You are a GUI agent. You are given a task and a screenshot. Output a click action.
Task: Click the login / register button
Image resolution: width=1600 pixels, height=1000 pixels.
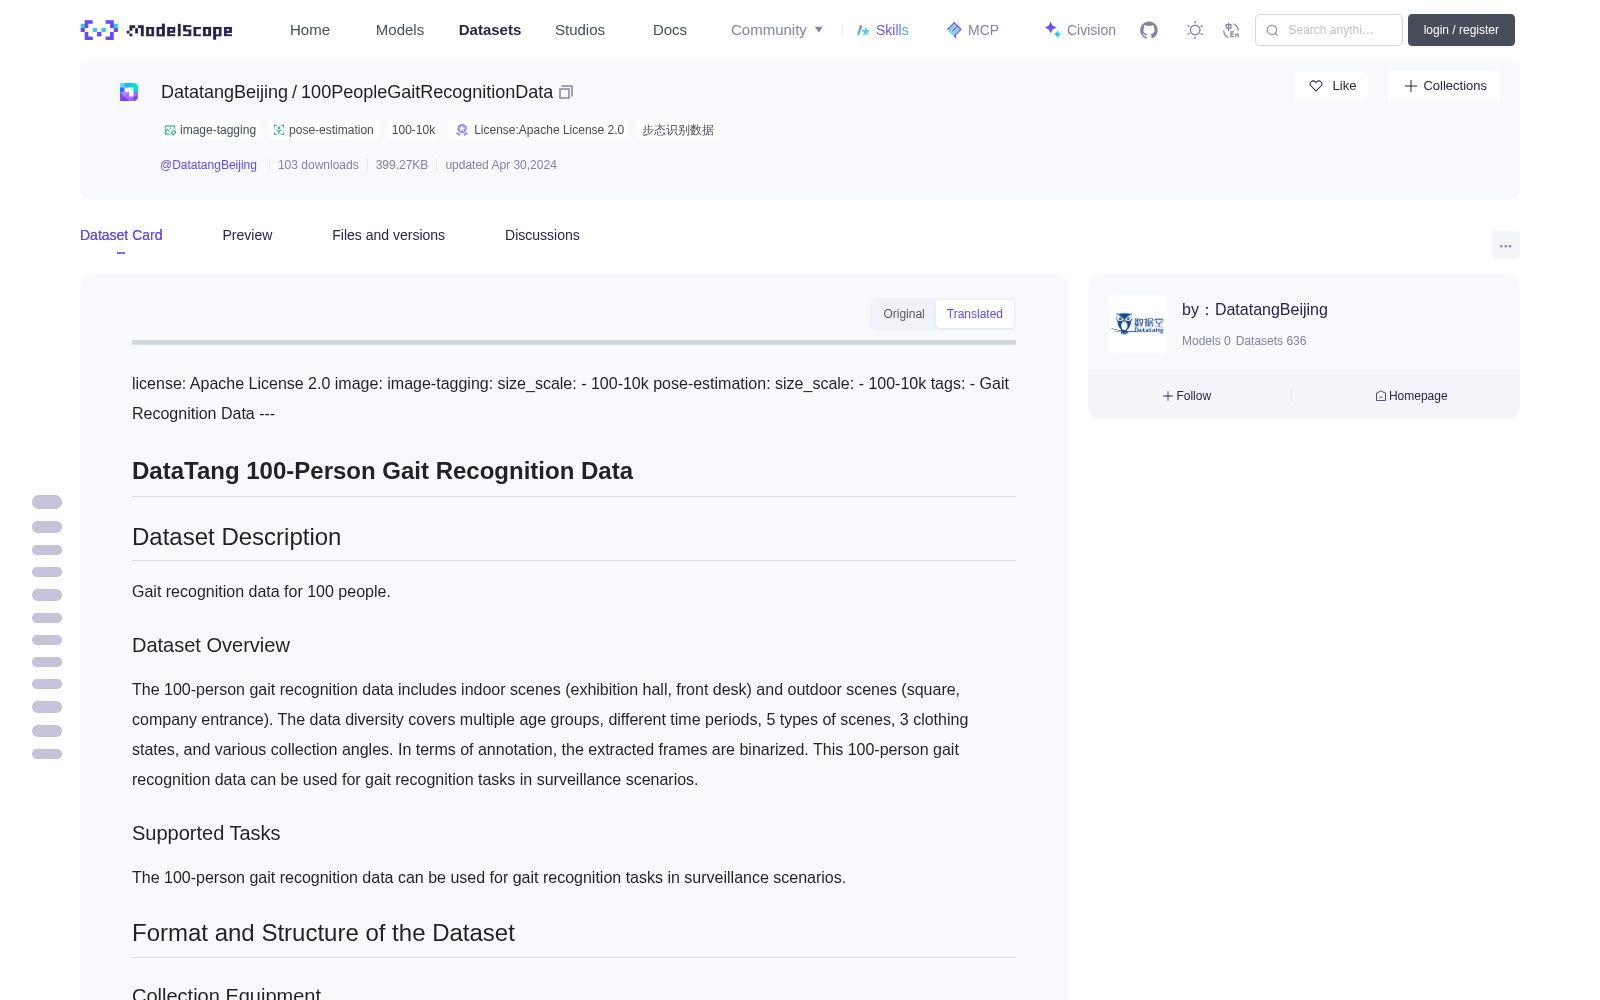pos(1461,30)
